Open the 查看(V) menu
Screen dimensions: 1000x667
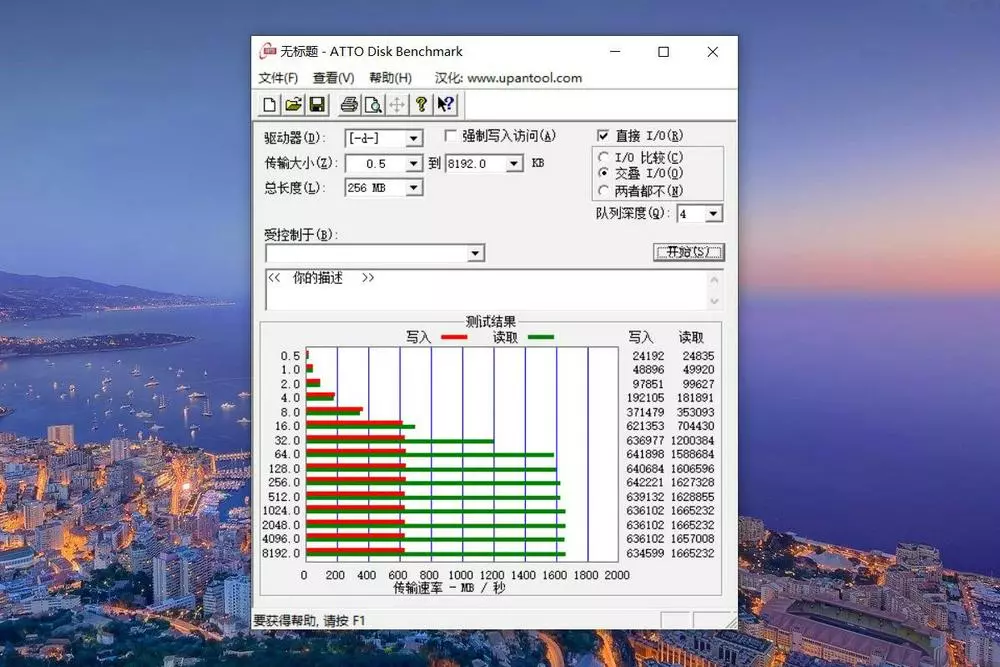tap(334, 78)
